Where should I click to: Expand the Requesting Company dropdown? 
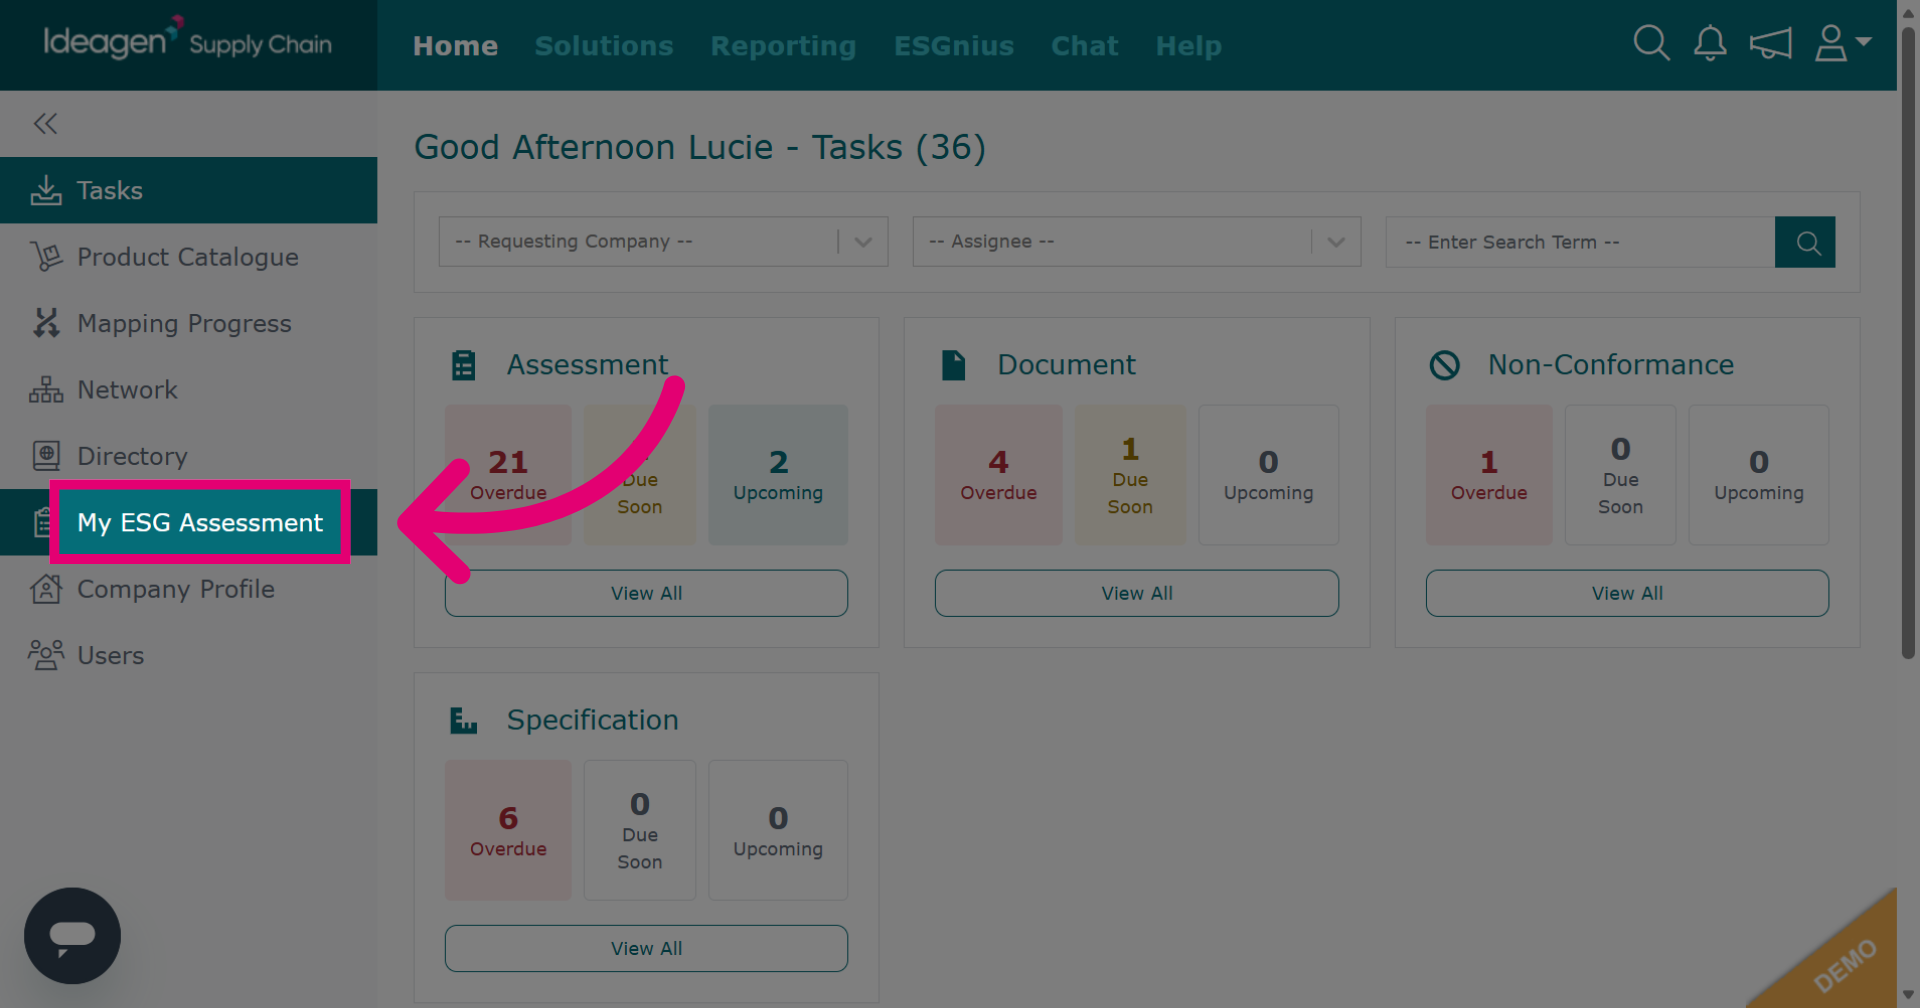(663, 242)
